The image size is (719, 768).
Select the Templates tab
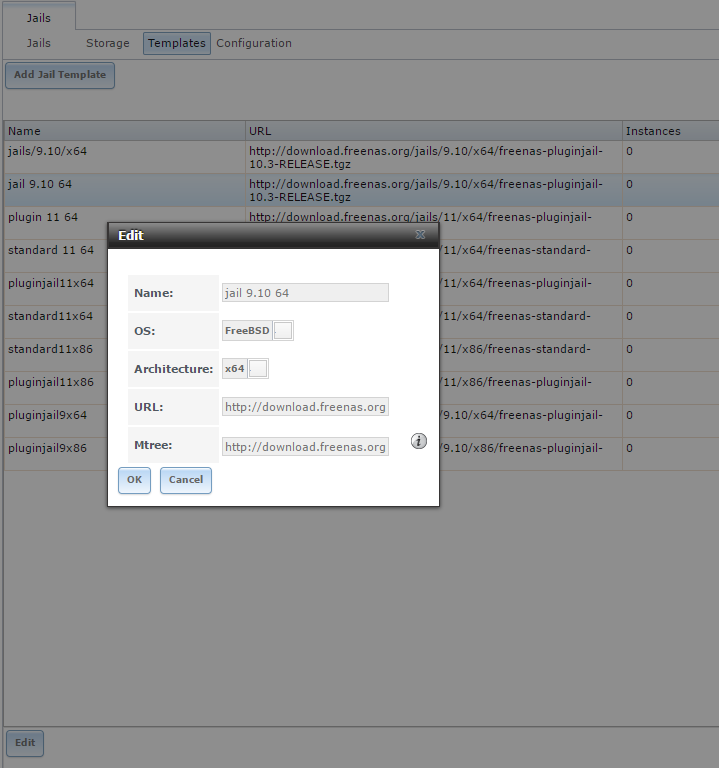(x=177, y=43)
